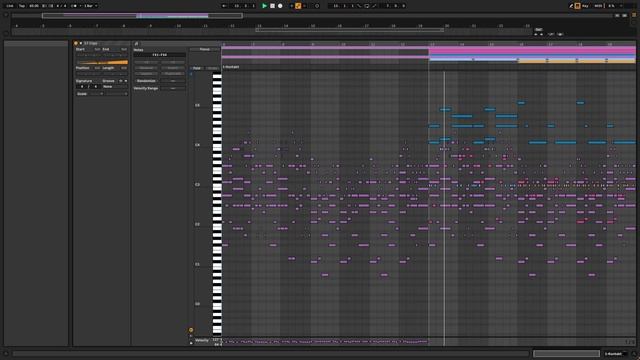640x360 pixels.
Task: Open the scale root note dropdown
Action: (96, 93)
